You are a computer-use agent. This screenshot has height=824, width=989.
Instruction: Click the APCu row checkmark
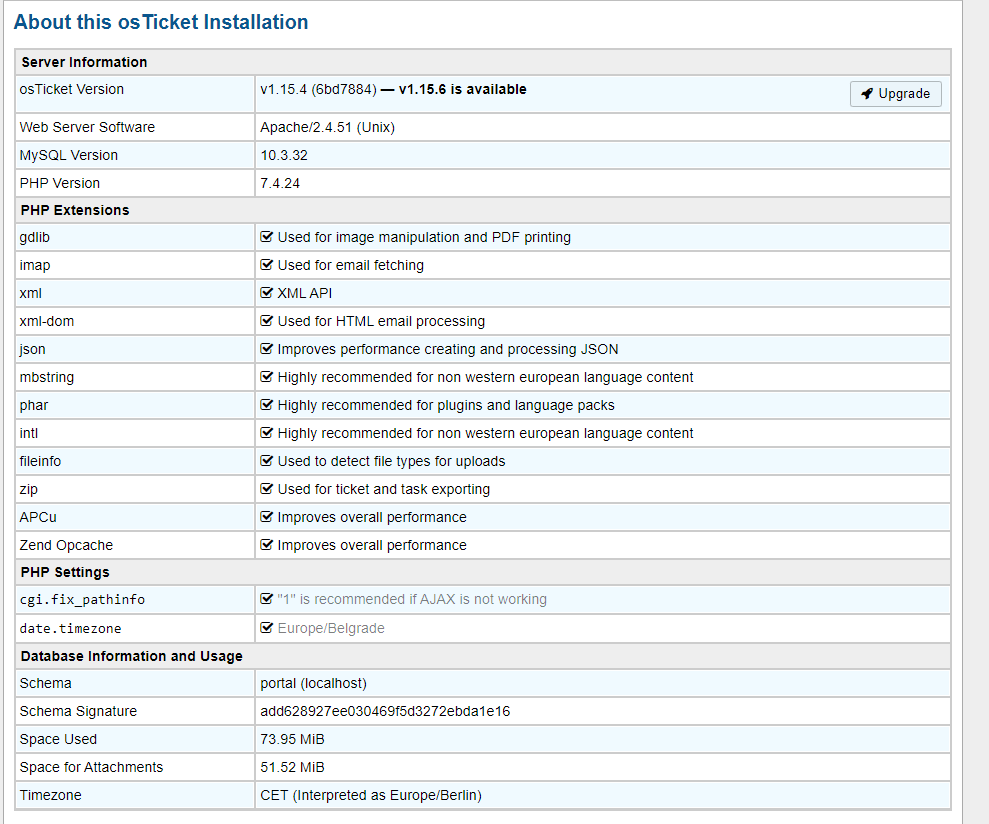(x=267, y=517)
